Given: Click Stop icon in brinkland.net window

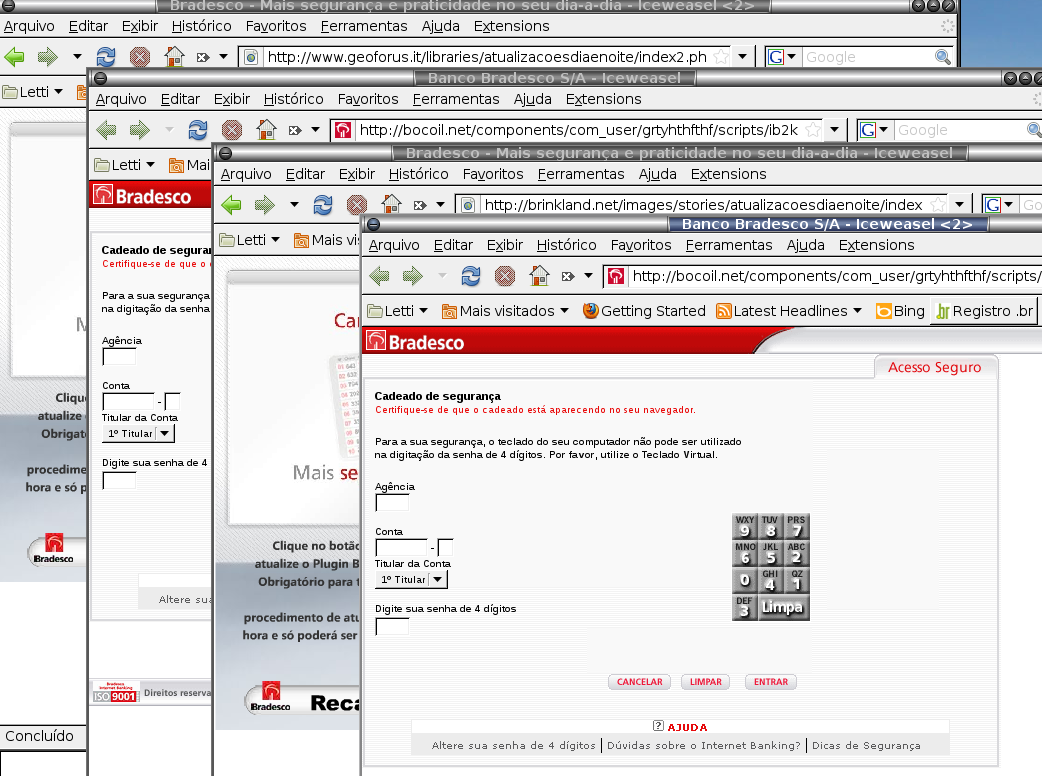Looking at the screenshot, I should coord(357,205).
